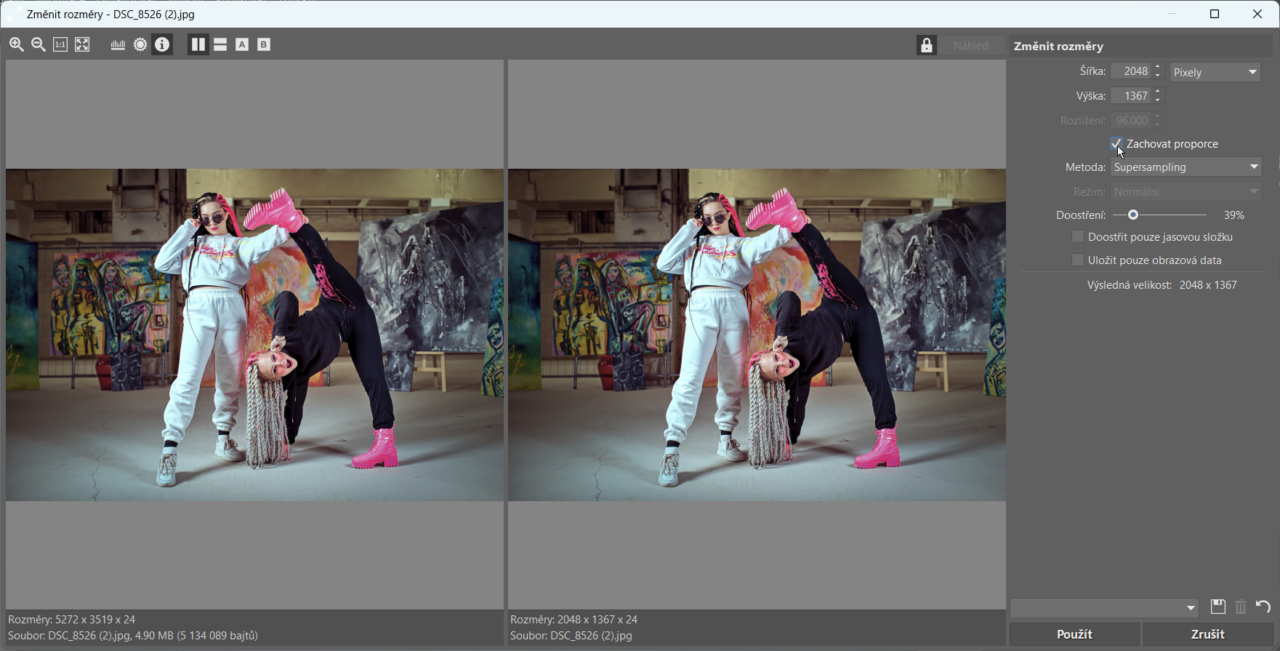1280x651 pixels.
Task: Set zoom to 1:1 actual size
Action: [60, 45]
